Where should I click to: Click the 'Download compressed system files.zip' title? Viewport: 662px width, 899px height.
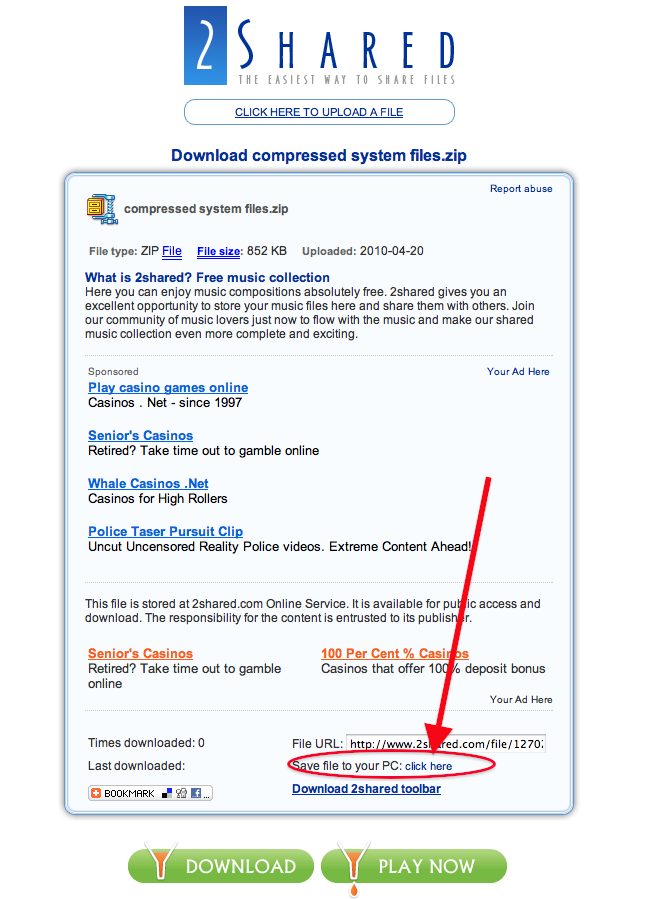pyautogui.click(x=319, y=155)
